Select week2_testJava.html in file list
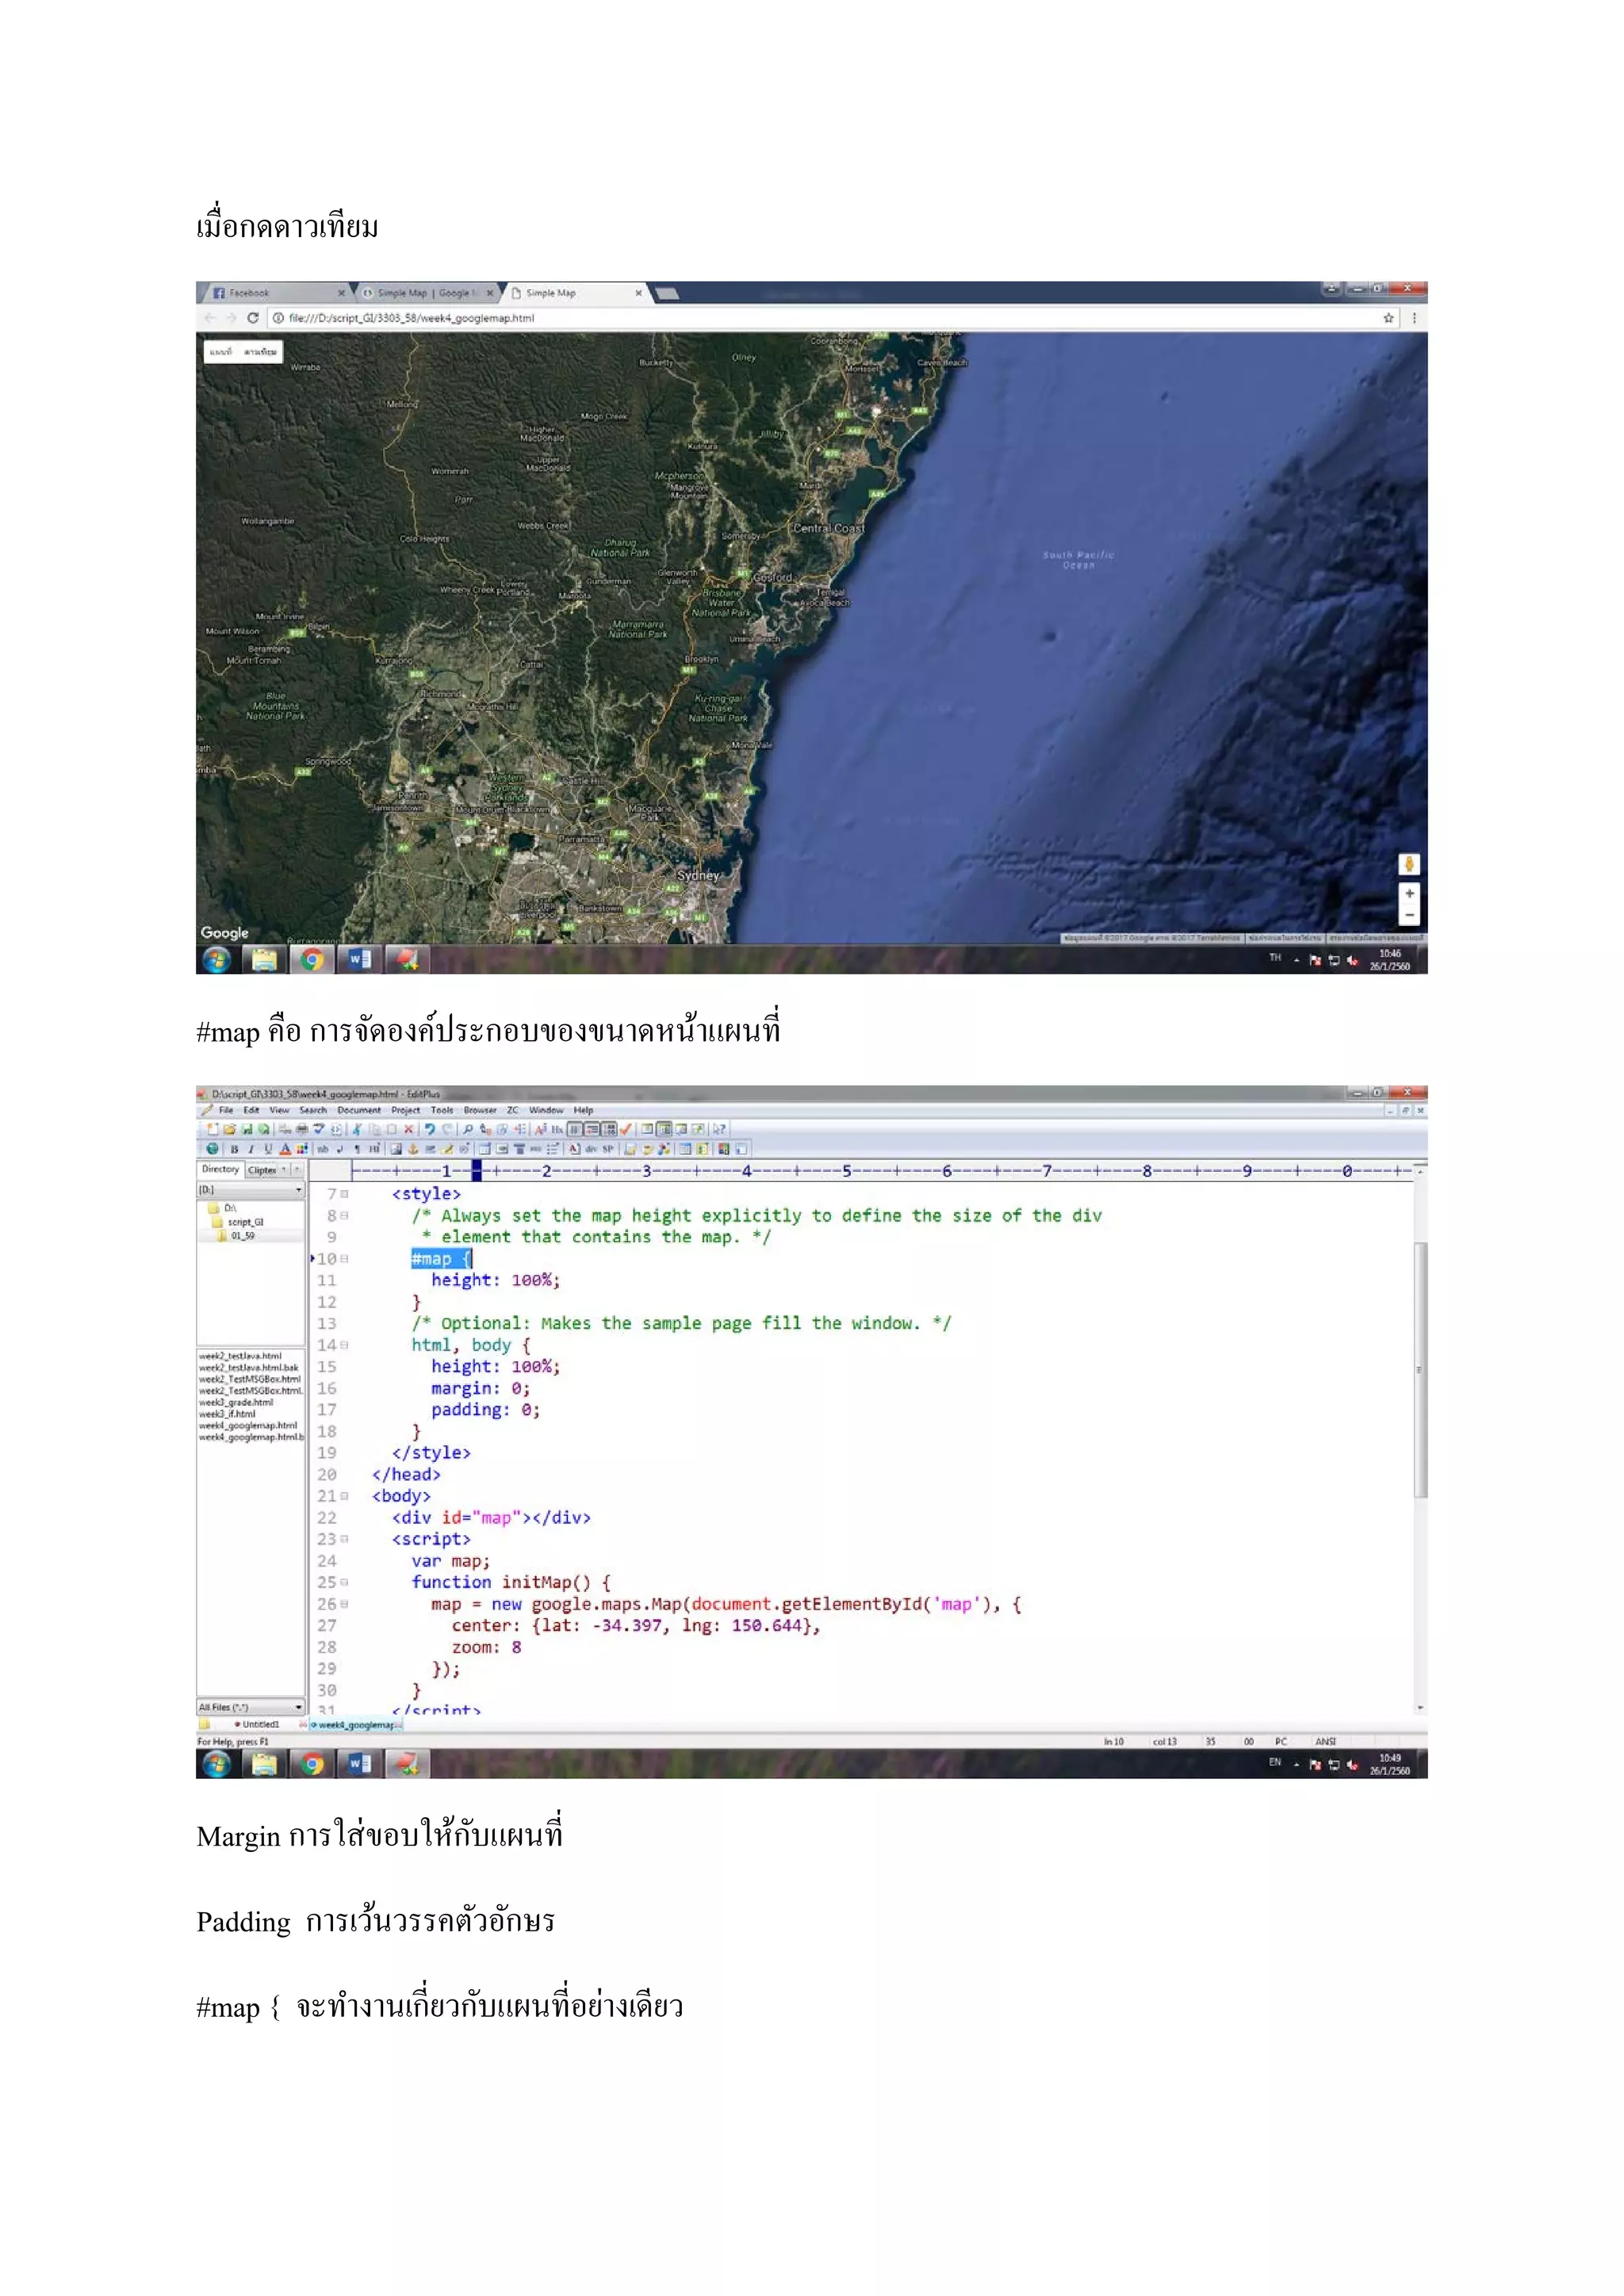 pos(240,1356)
